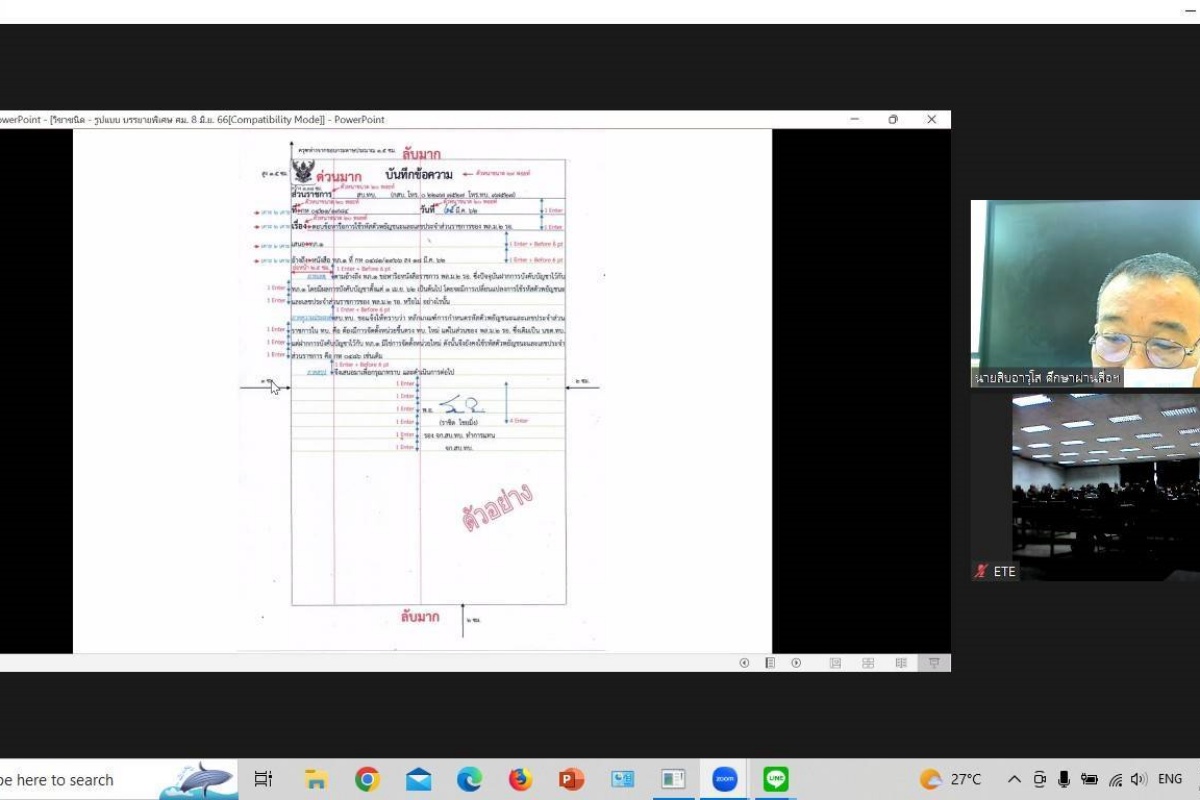Switch PowerPoint to Reading view
Image resolution: width=1200 pixels, height=800 pixels.
click(x=901, y=663)
